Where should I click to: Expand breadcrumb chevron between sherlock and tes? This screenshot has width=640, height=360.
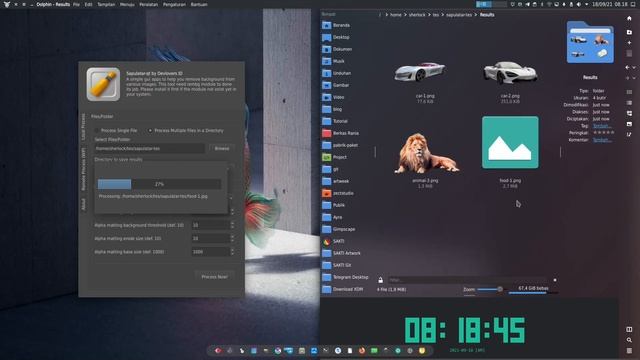(x=429, y=15)
